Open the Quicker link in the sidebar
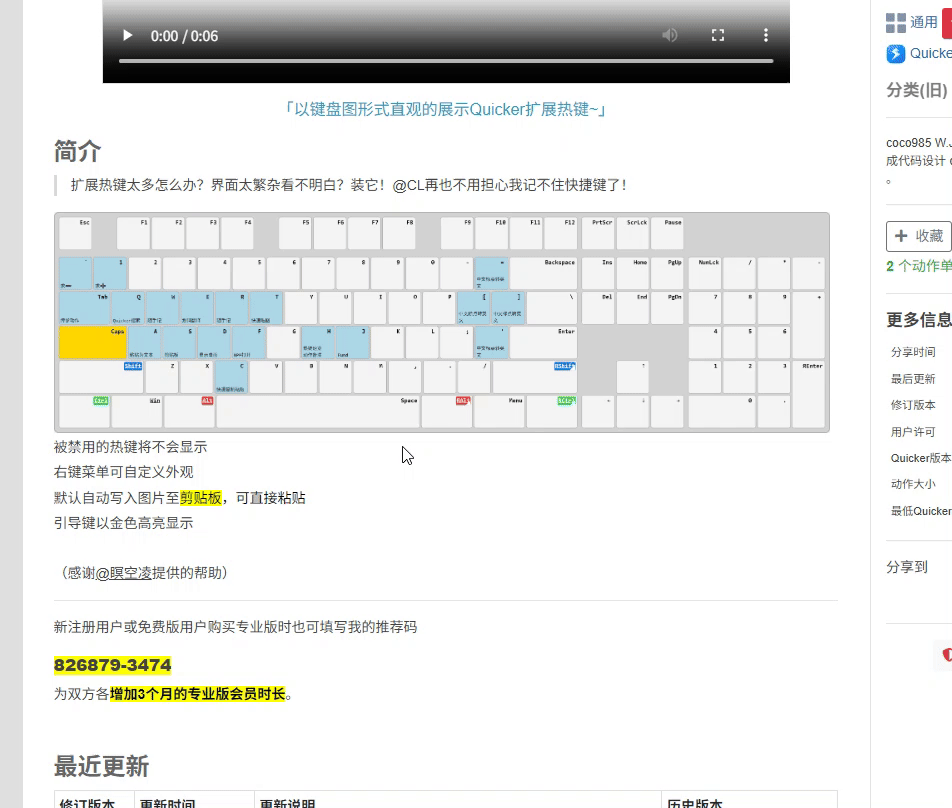The width and height of the screenshot is (952, 808). point(931,53)
